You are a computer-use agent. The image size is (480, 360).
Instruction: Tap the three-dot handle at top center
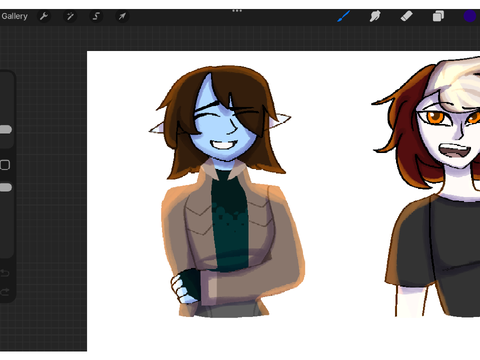pos(237,11)
